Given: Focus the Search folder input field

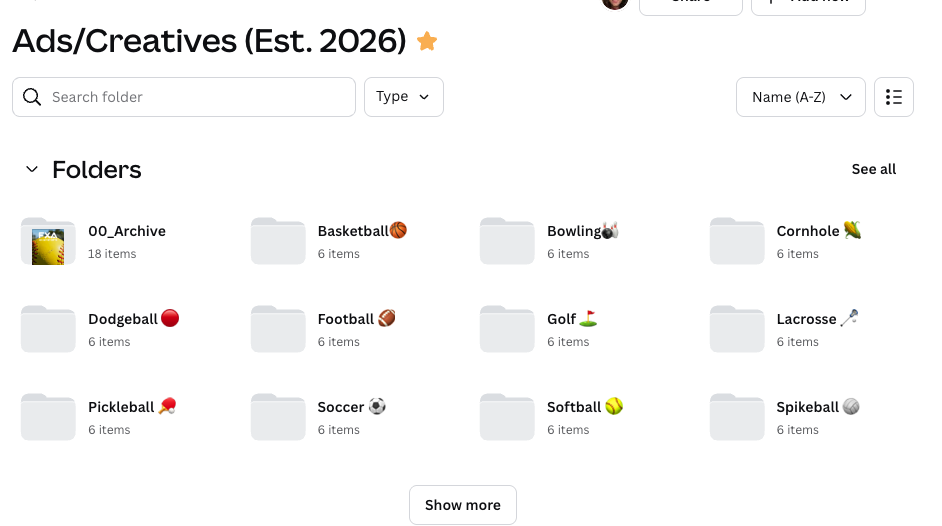Looking at the screenshot, I should click(x=200, y=97).
